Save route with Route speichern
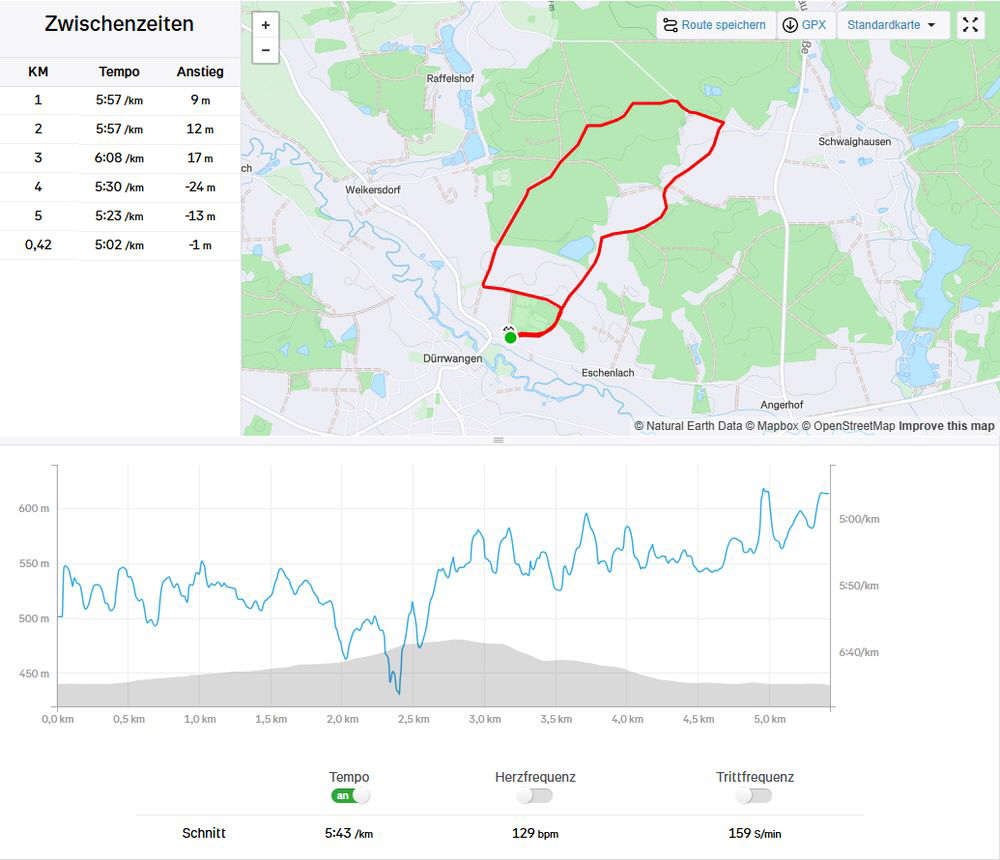This screenshot has width=1000, height=860. click(x=716, y=26)
